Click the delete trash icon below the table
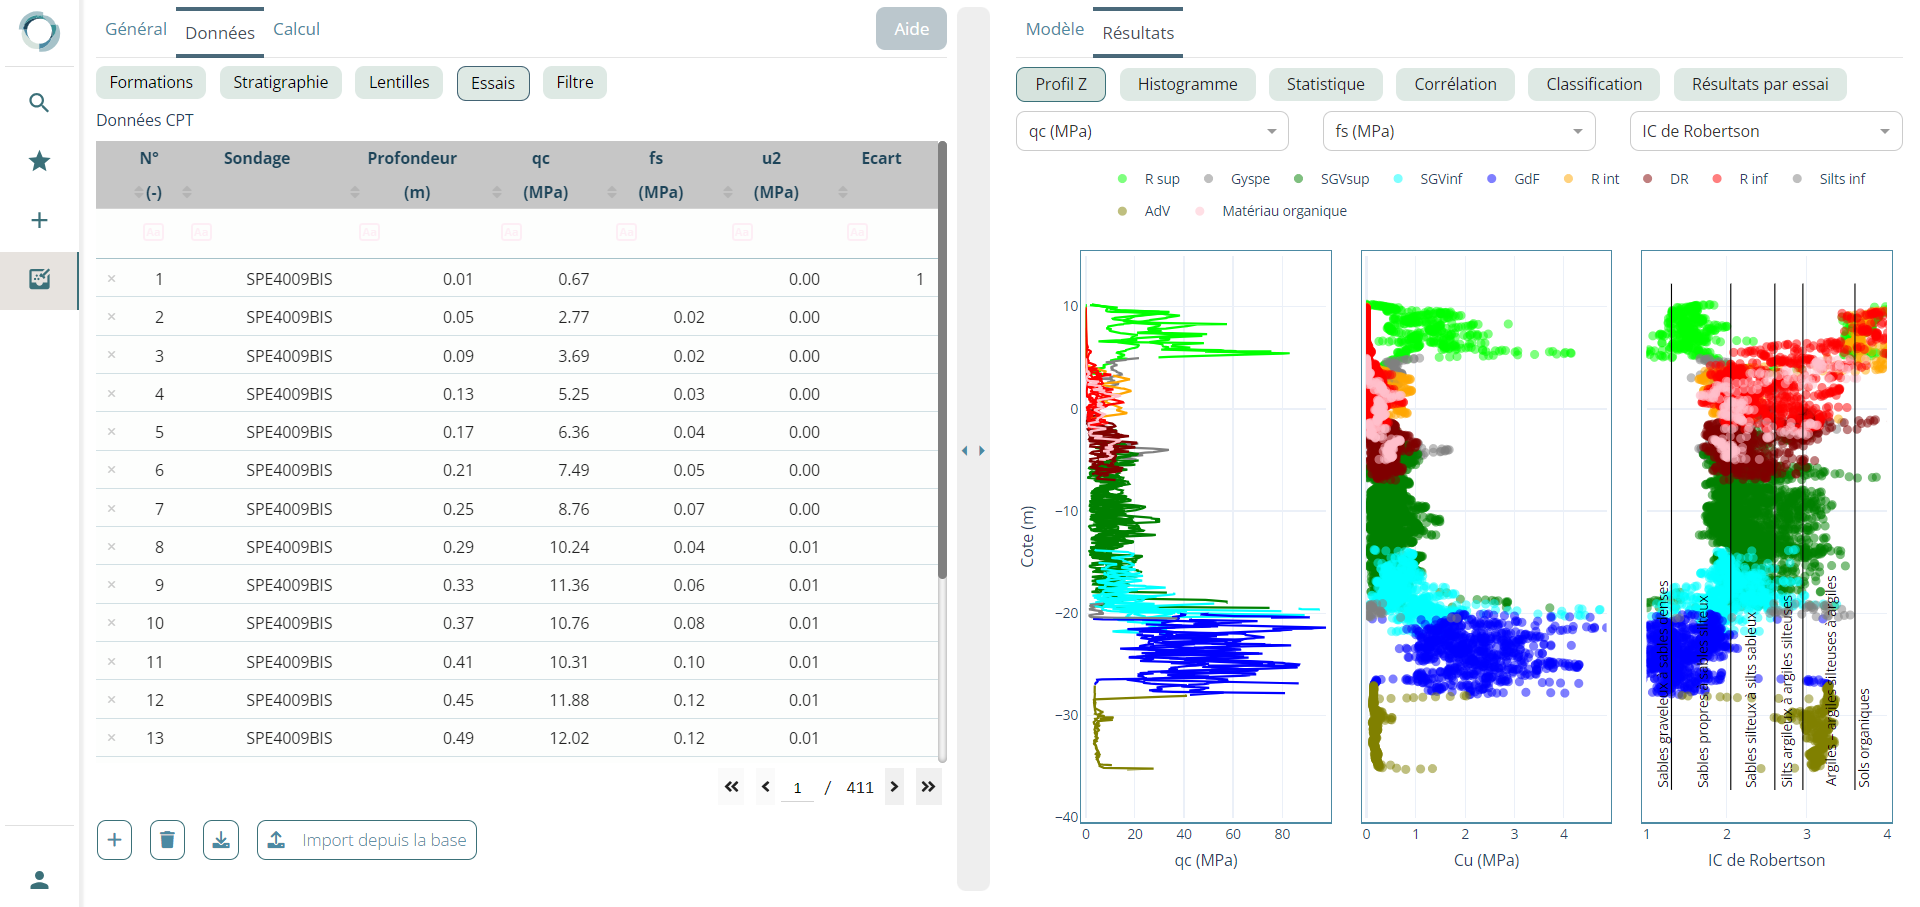This screenshot has width=1920, height=907. click(167, 840)
